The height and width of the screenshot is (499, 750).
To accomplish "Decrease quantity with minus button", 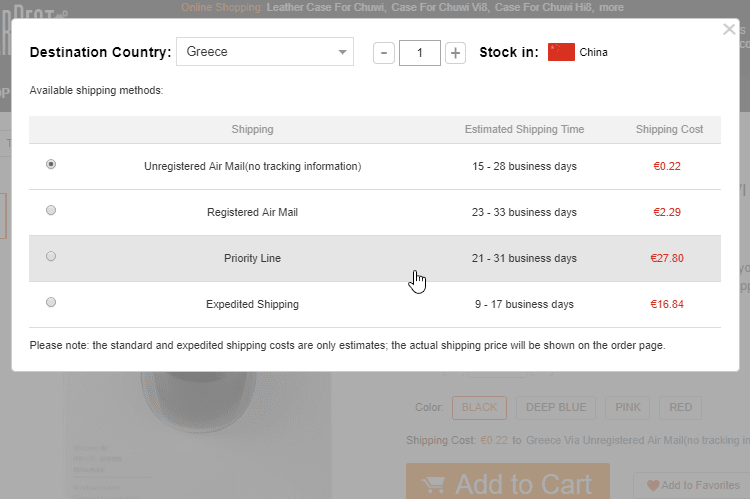I will (383, 52).
